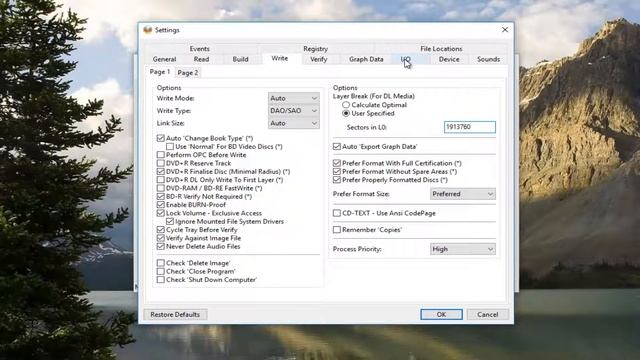Confirm settings with OK button

441,314
